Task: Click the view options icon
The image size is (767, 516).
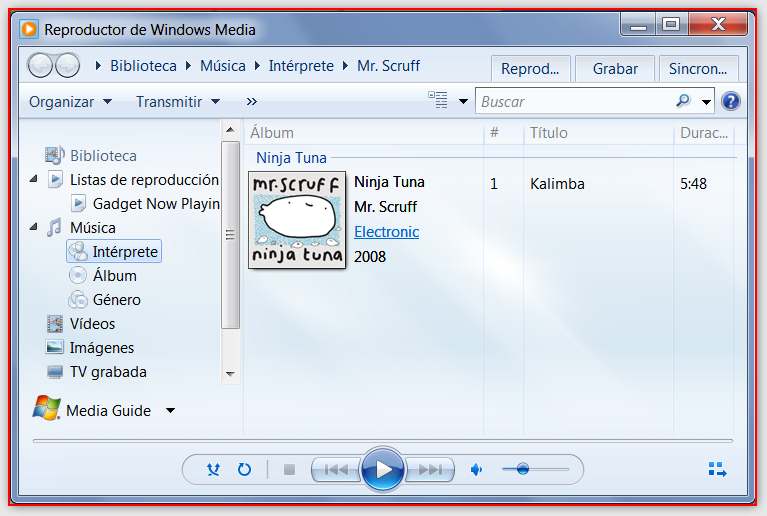Action: tap(438, 100)
